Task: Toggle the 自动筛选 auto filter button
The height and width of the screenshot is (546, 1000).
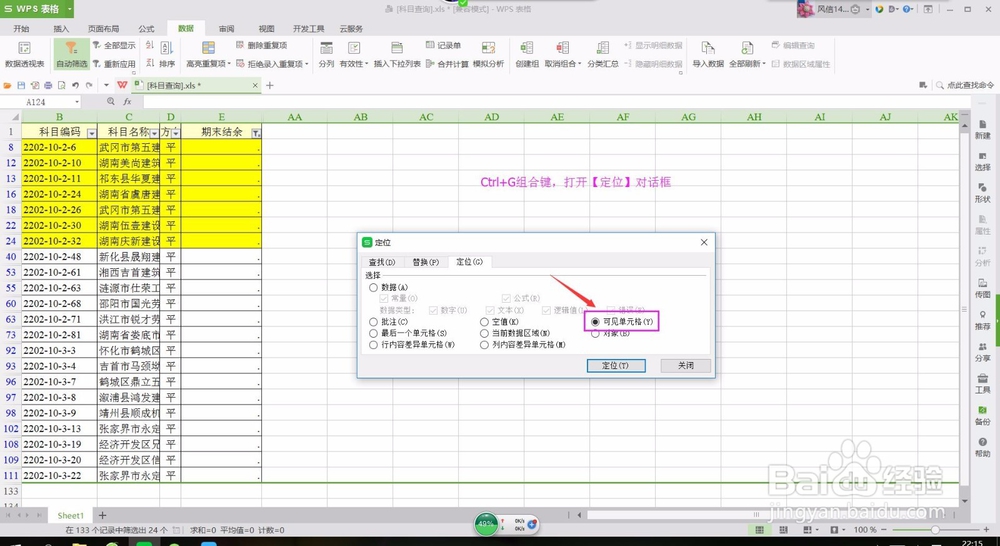Action: [71, 55]
